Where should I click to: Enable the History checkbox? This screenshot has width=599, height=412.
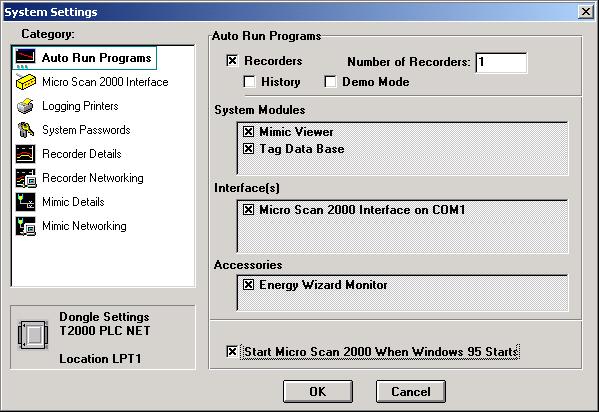(249, 82)
